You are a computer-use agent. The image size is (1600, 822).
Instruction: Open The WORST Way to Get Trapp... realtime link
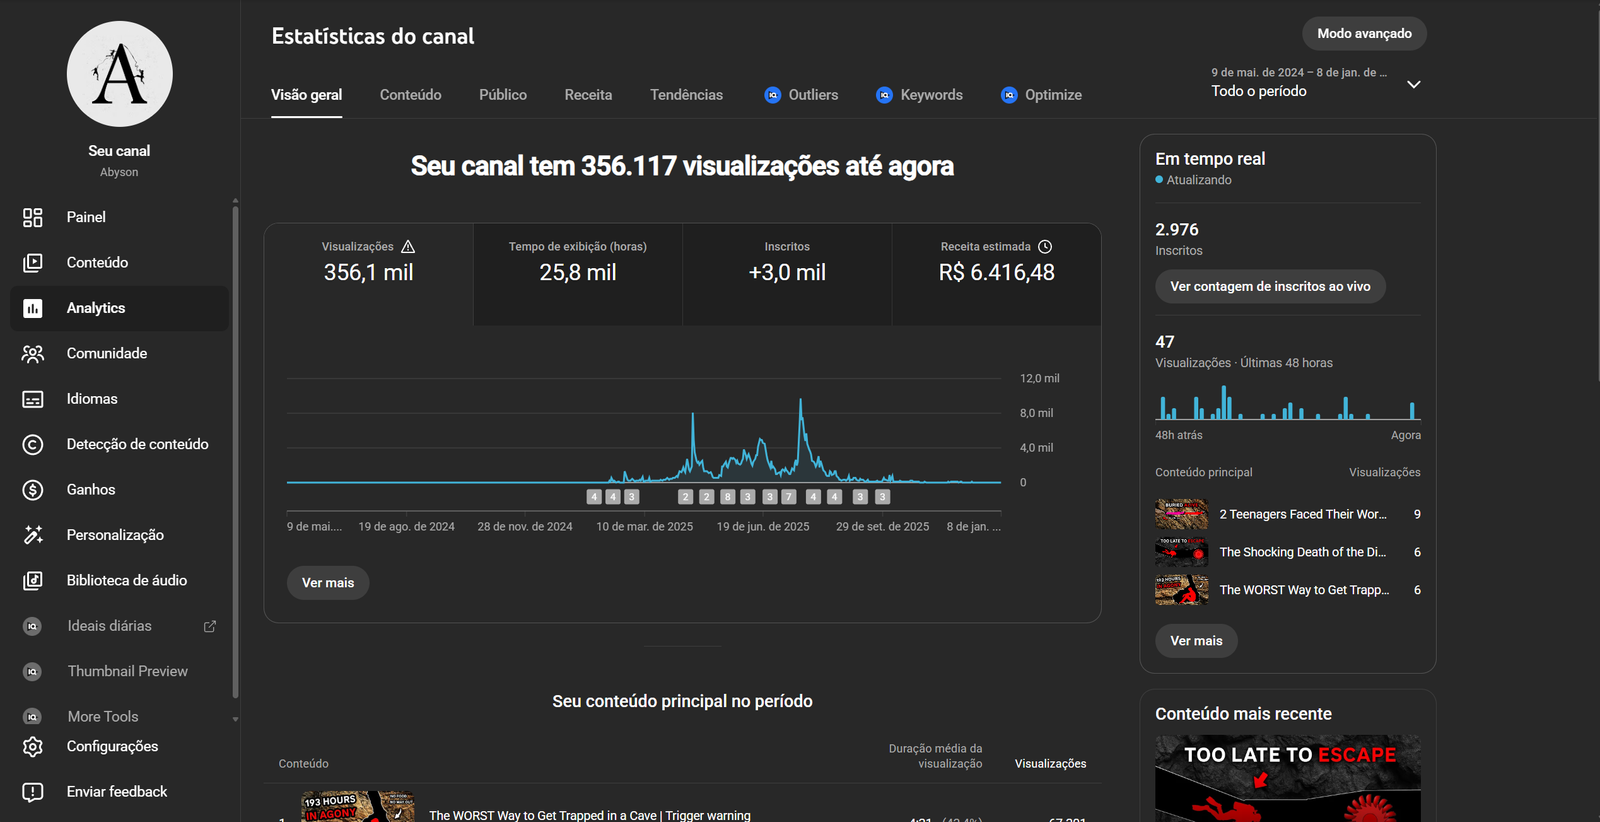1304,591
